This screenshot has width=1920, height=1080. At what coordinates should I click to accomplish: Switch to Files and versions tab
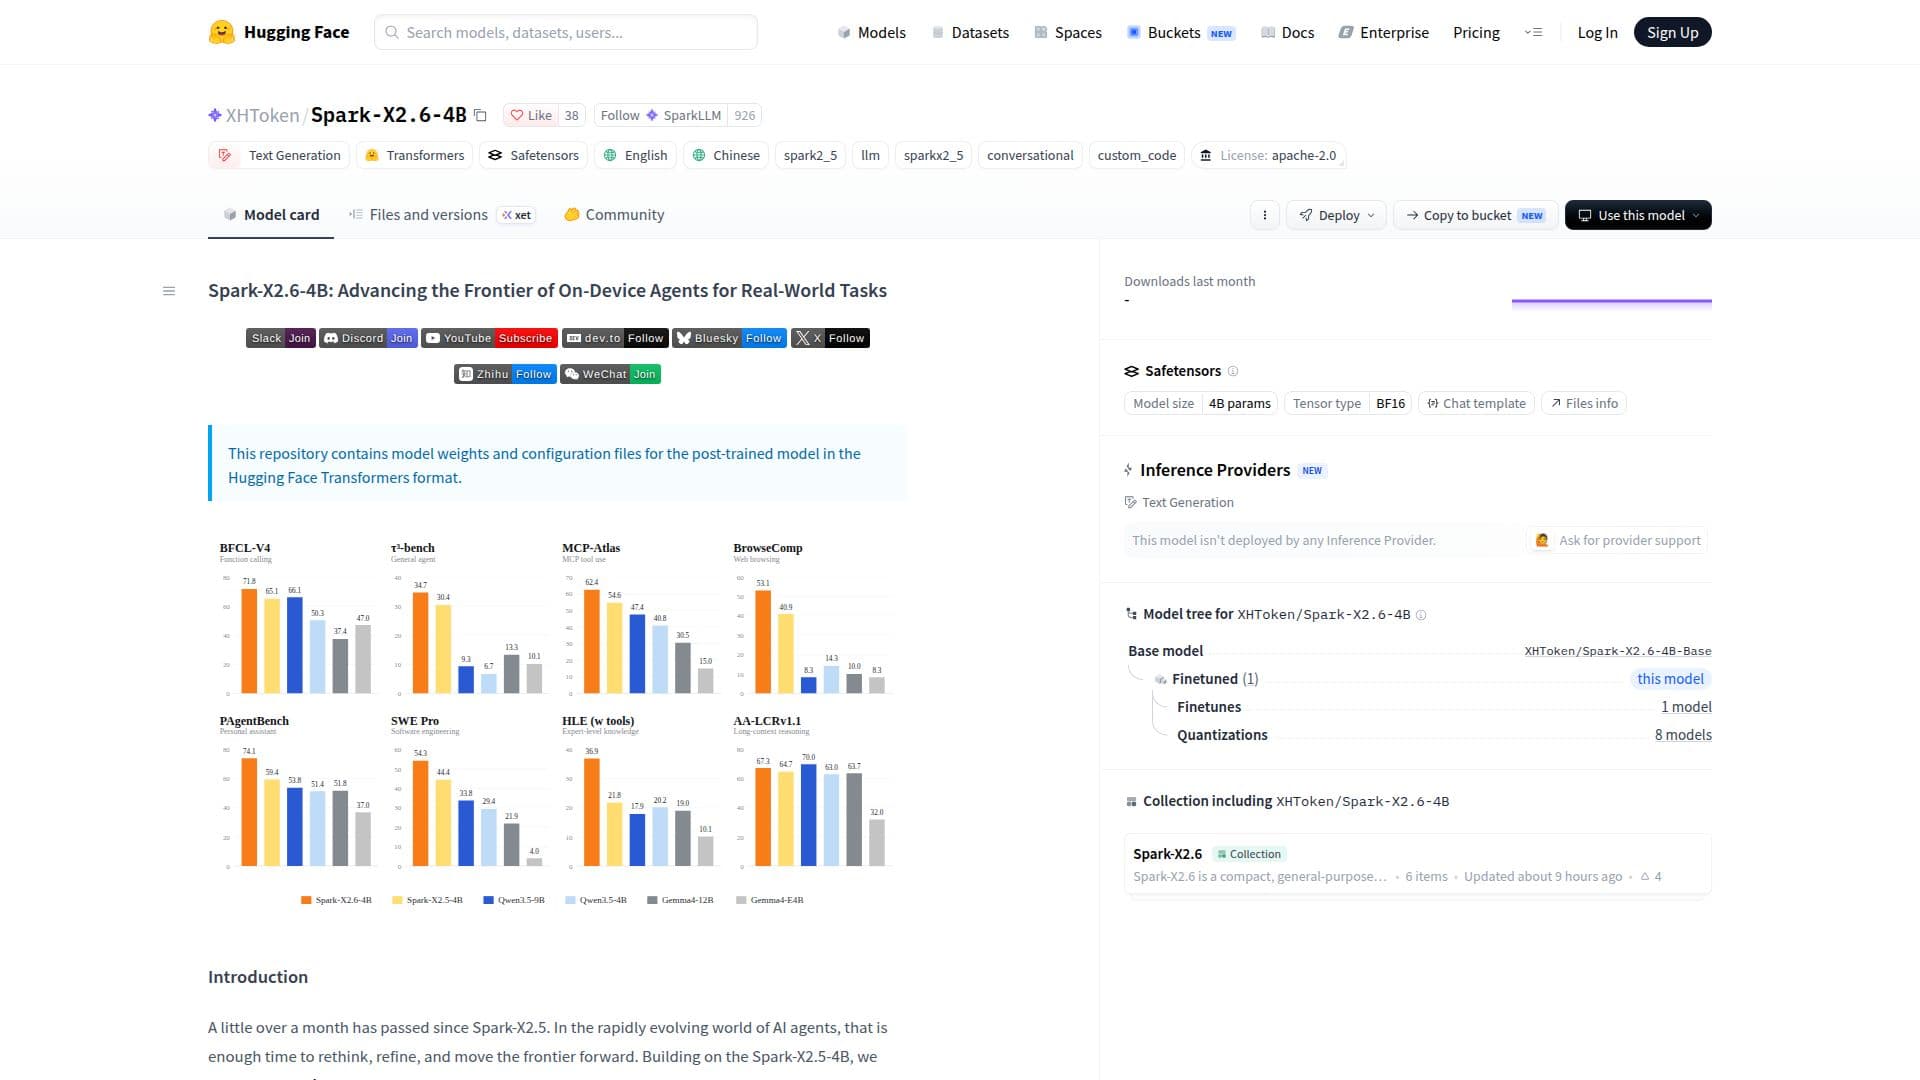[442, 215]
